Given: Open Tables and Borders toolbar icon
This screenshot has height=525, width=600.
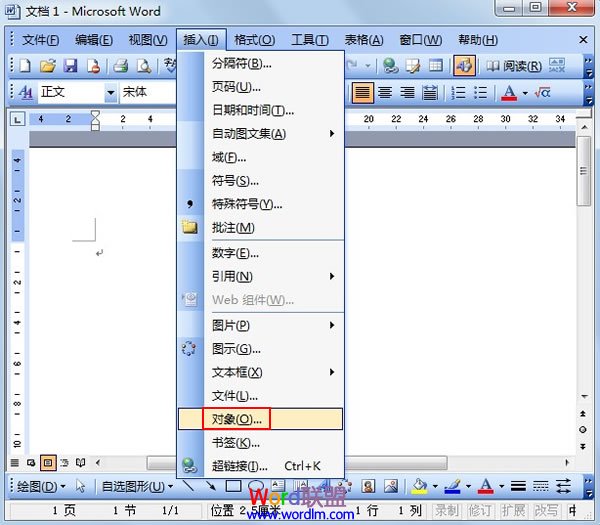Looking at the screenshot, I should (x=413, y=65).
